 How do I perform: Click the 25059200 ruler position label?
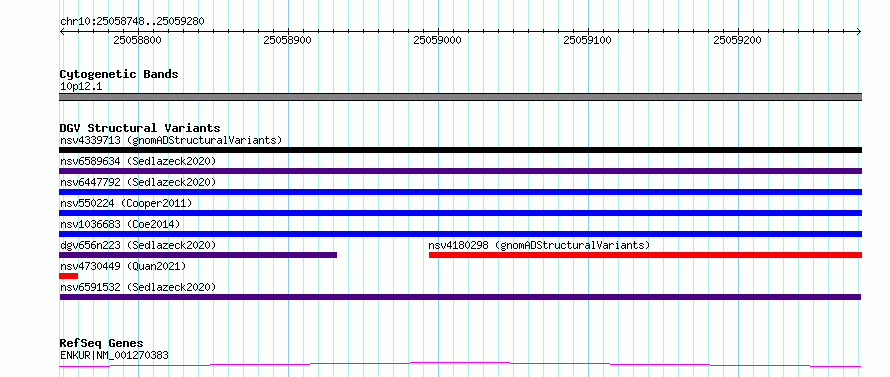pyautogui.click(x=737, y=40)
